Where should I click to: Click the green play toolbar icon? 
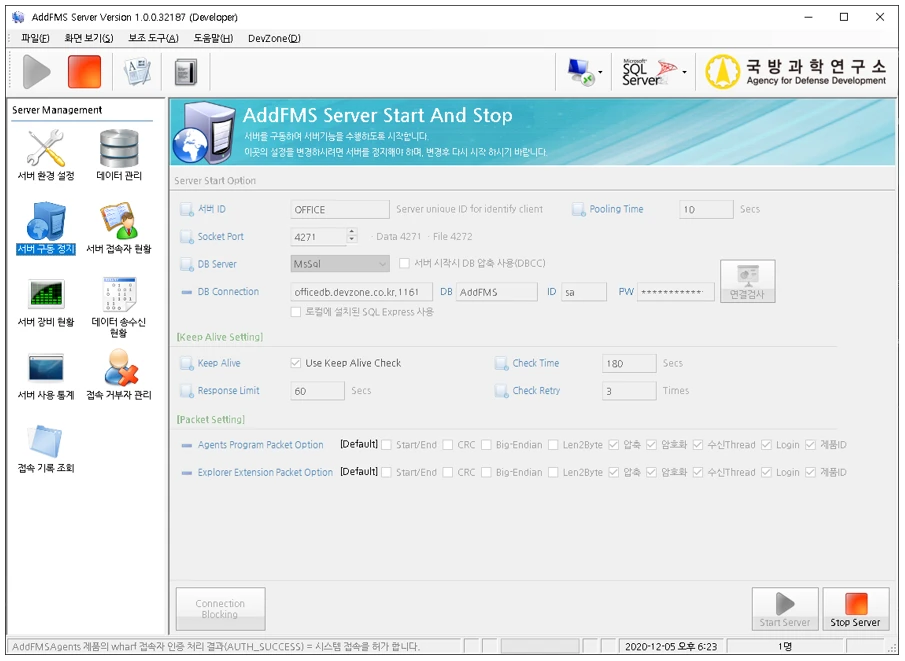click(x=36, y=72)
